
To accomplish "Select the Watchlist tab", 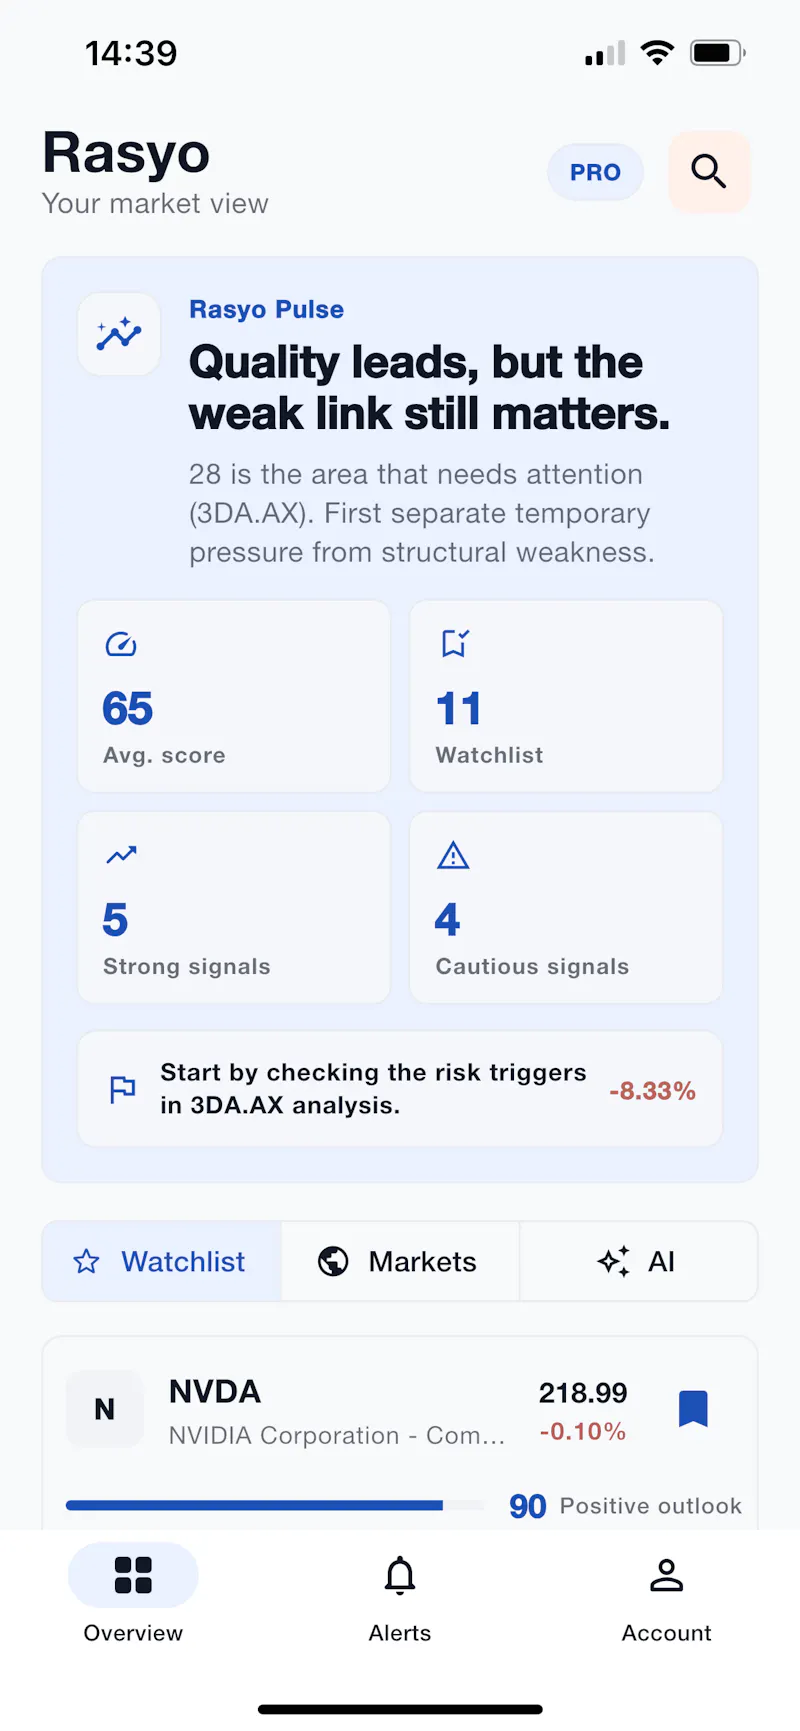I will (x=162, y=1261).
